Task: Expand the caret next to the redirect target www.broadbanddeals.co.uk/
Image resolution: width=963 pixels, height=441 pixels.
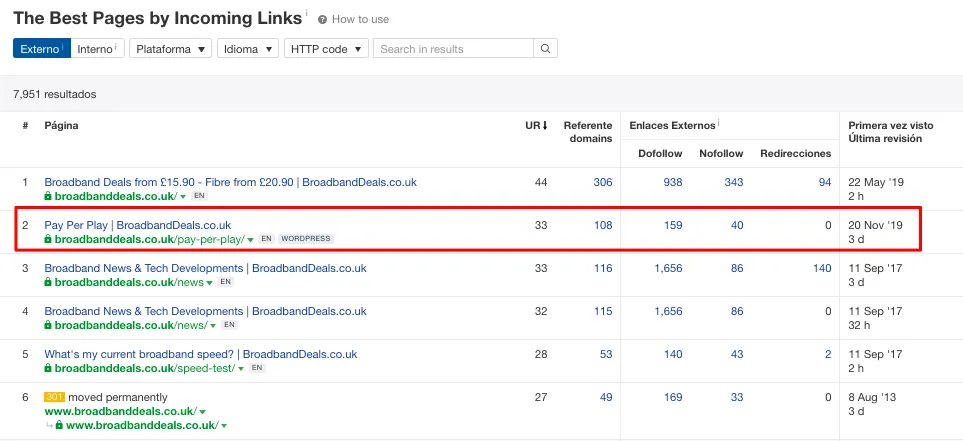Action: (x=224, y=425)
